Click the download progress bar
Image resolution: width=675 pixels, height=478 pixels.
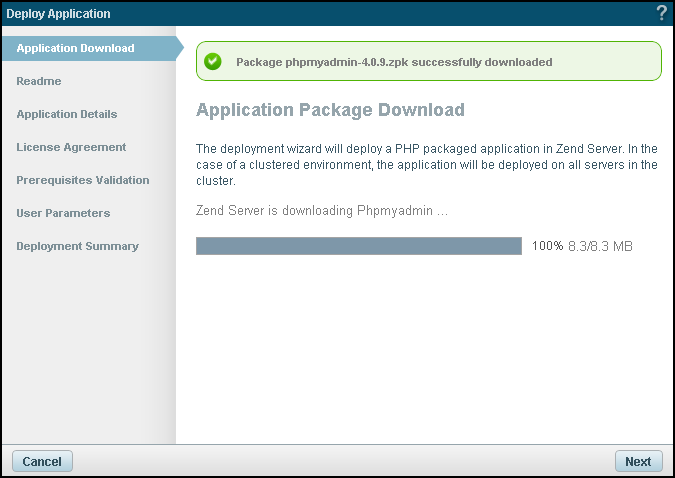[358, 246]
